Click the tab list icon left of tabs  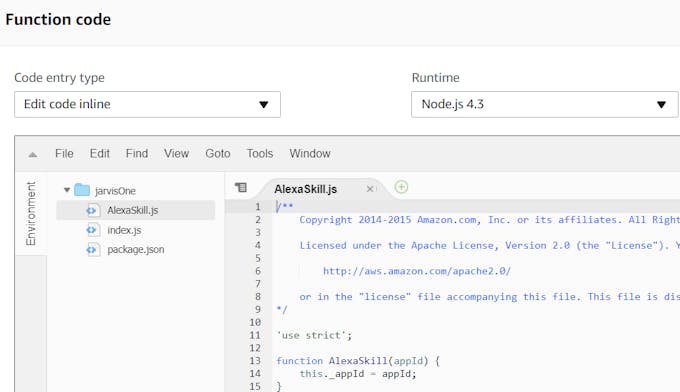click(241, 187)
